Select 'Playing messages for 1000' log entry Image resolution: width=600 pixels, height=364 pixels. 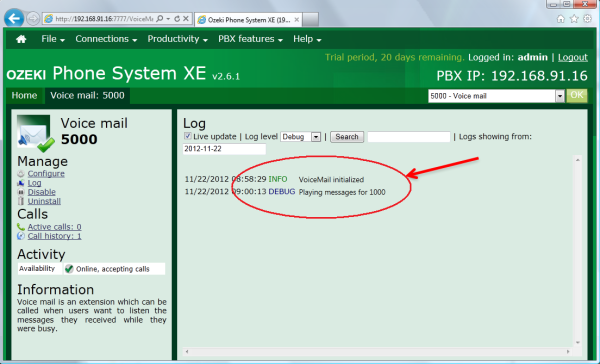pos(342,192)
